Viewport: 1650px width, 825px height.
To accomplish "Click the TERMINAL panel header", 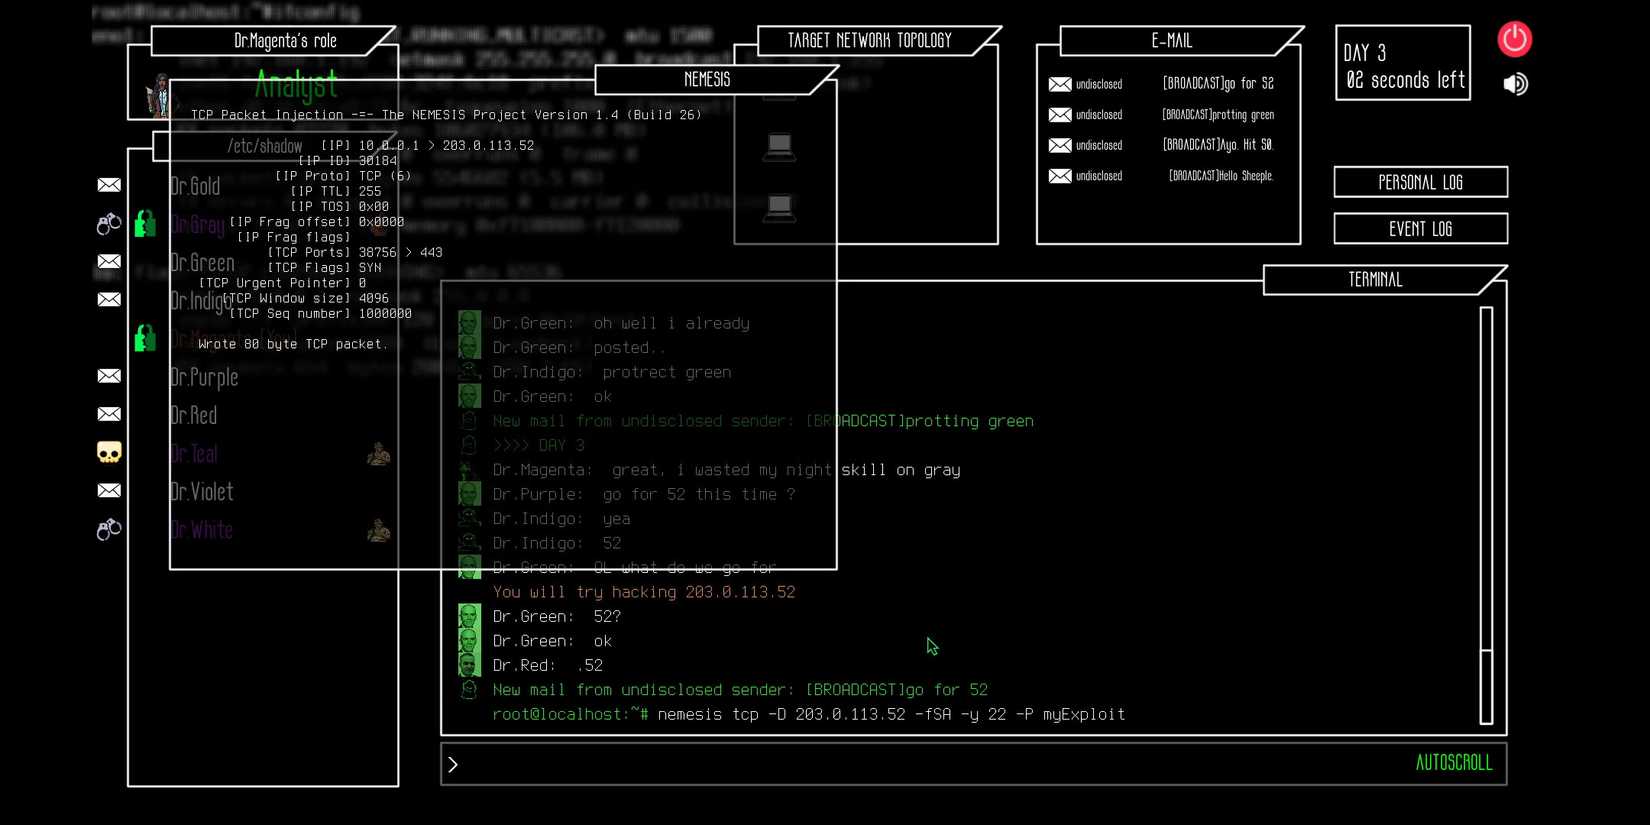I will (x=1375, y=280).
